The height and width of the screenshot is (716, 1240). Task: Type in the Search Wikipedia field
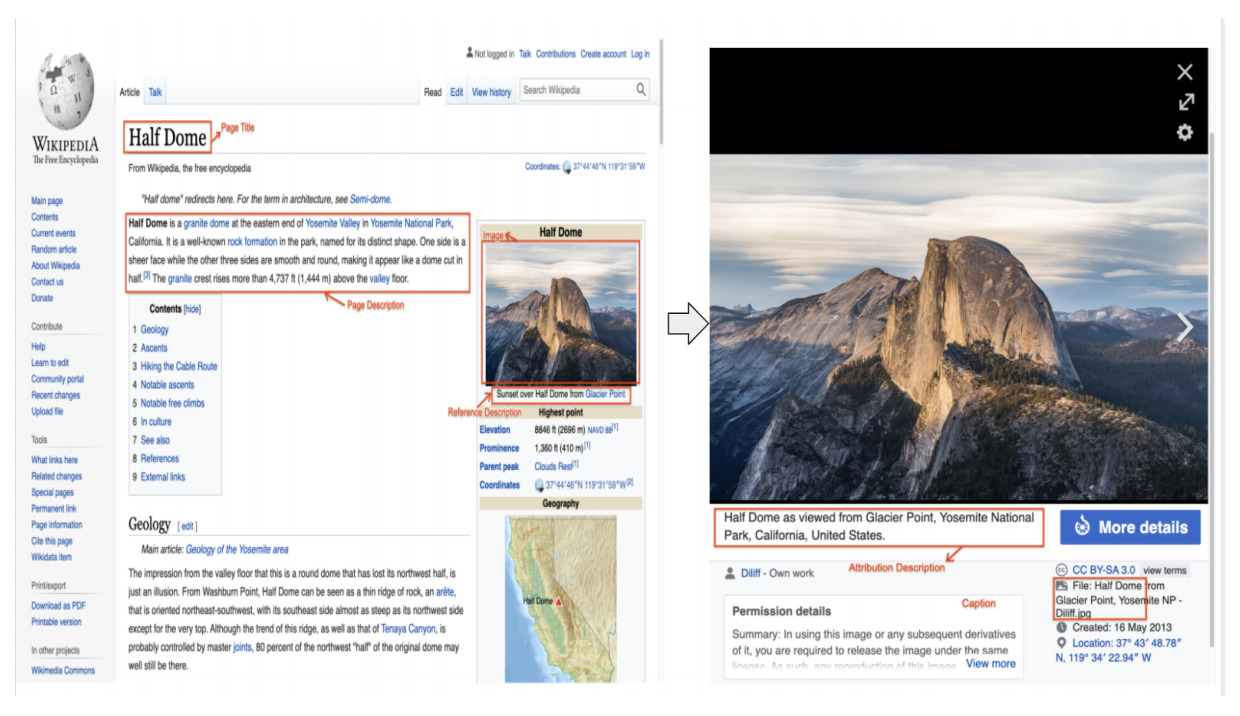click(575, 90)
